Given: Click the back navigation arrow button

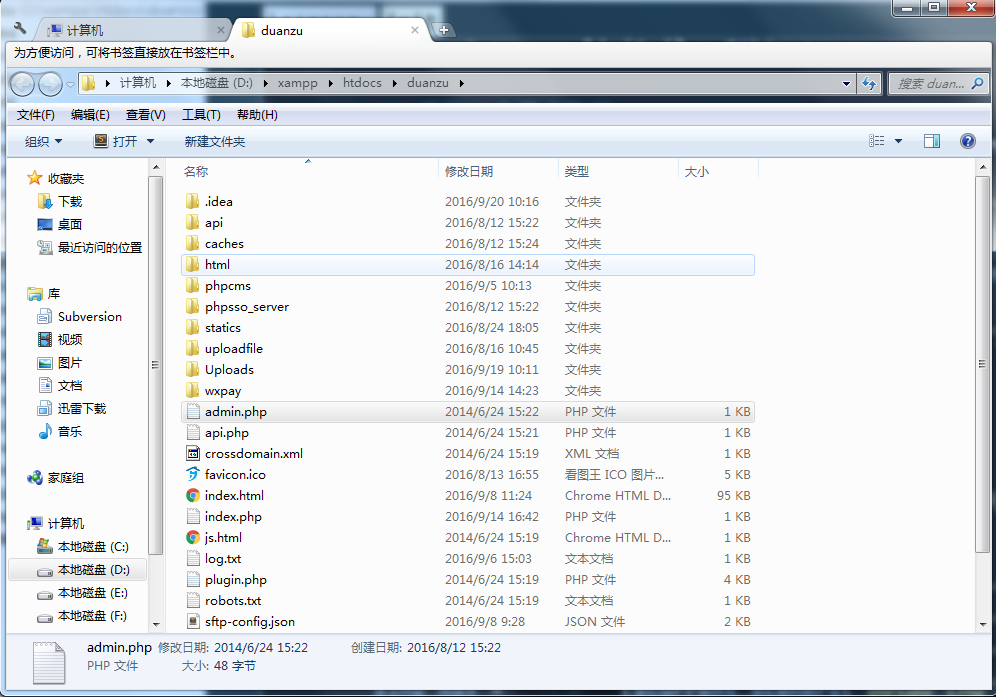Looking at the screenshot, I should point(23,84).
